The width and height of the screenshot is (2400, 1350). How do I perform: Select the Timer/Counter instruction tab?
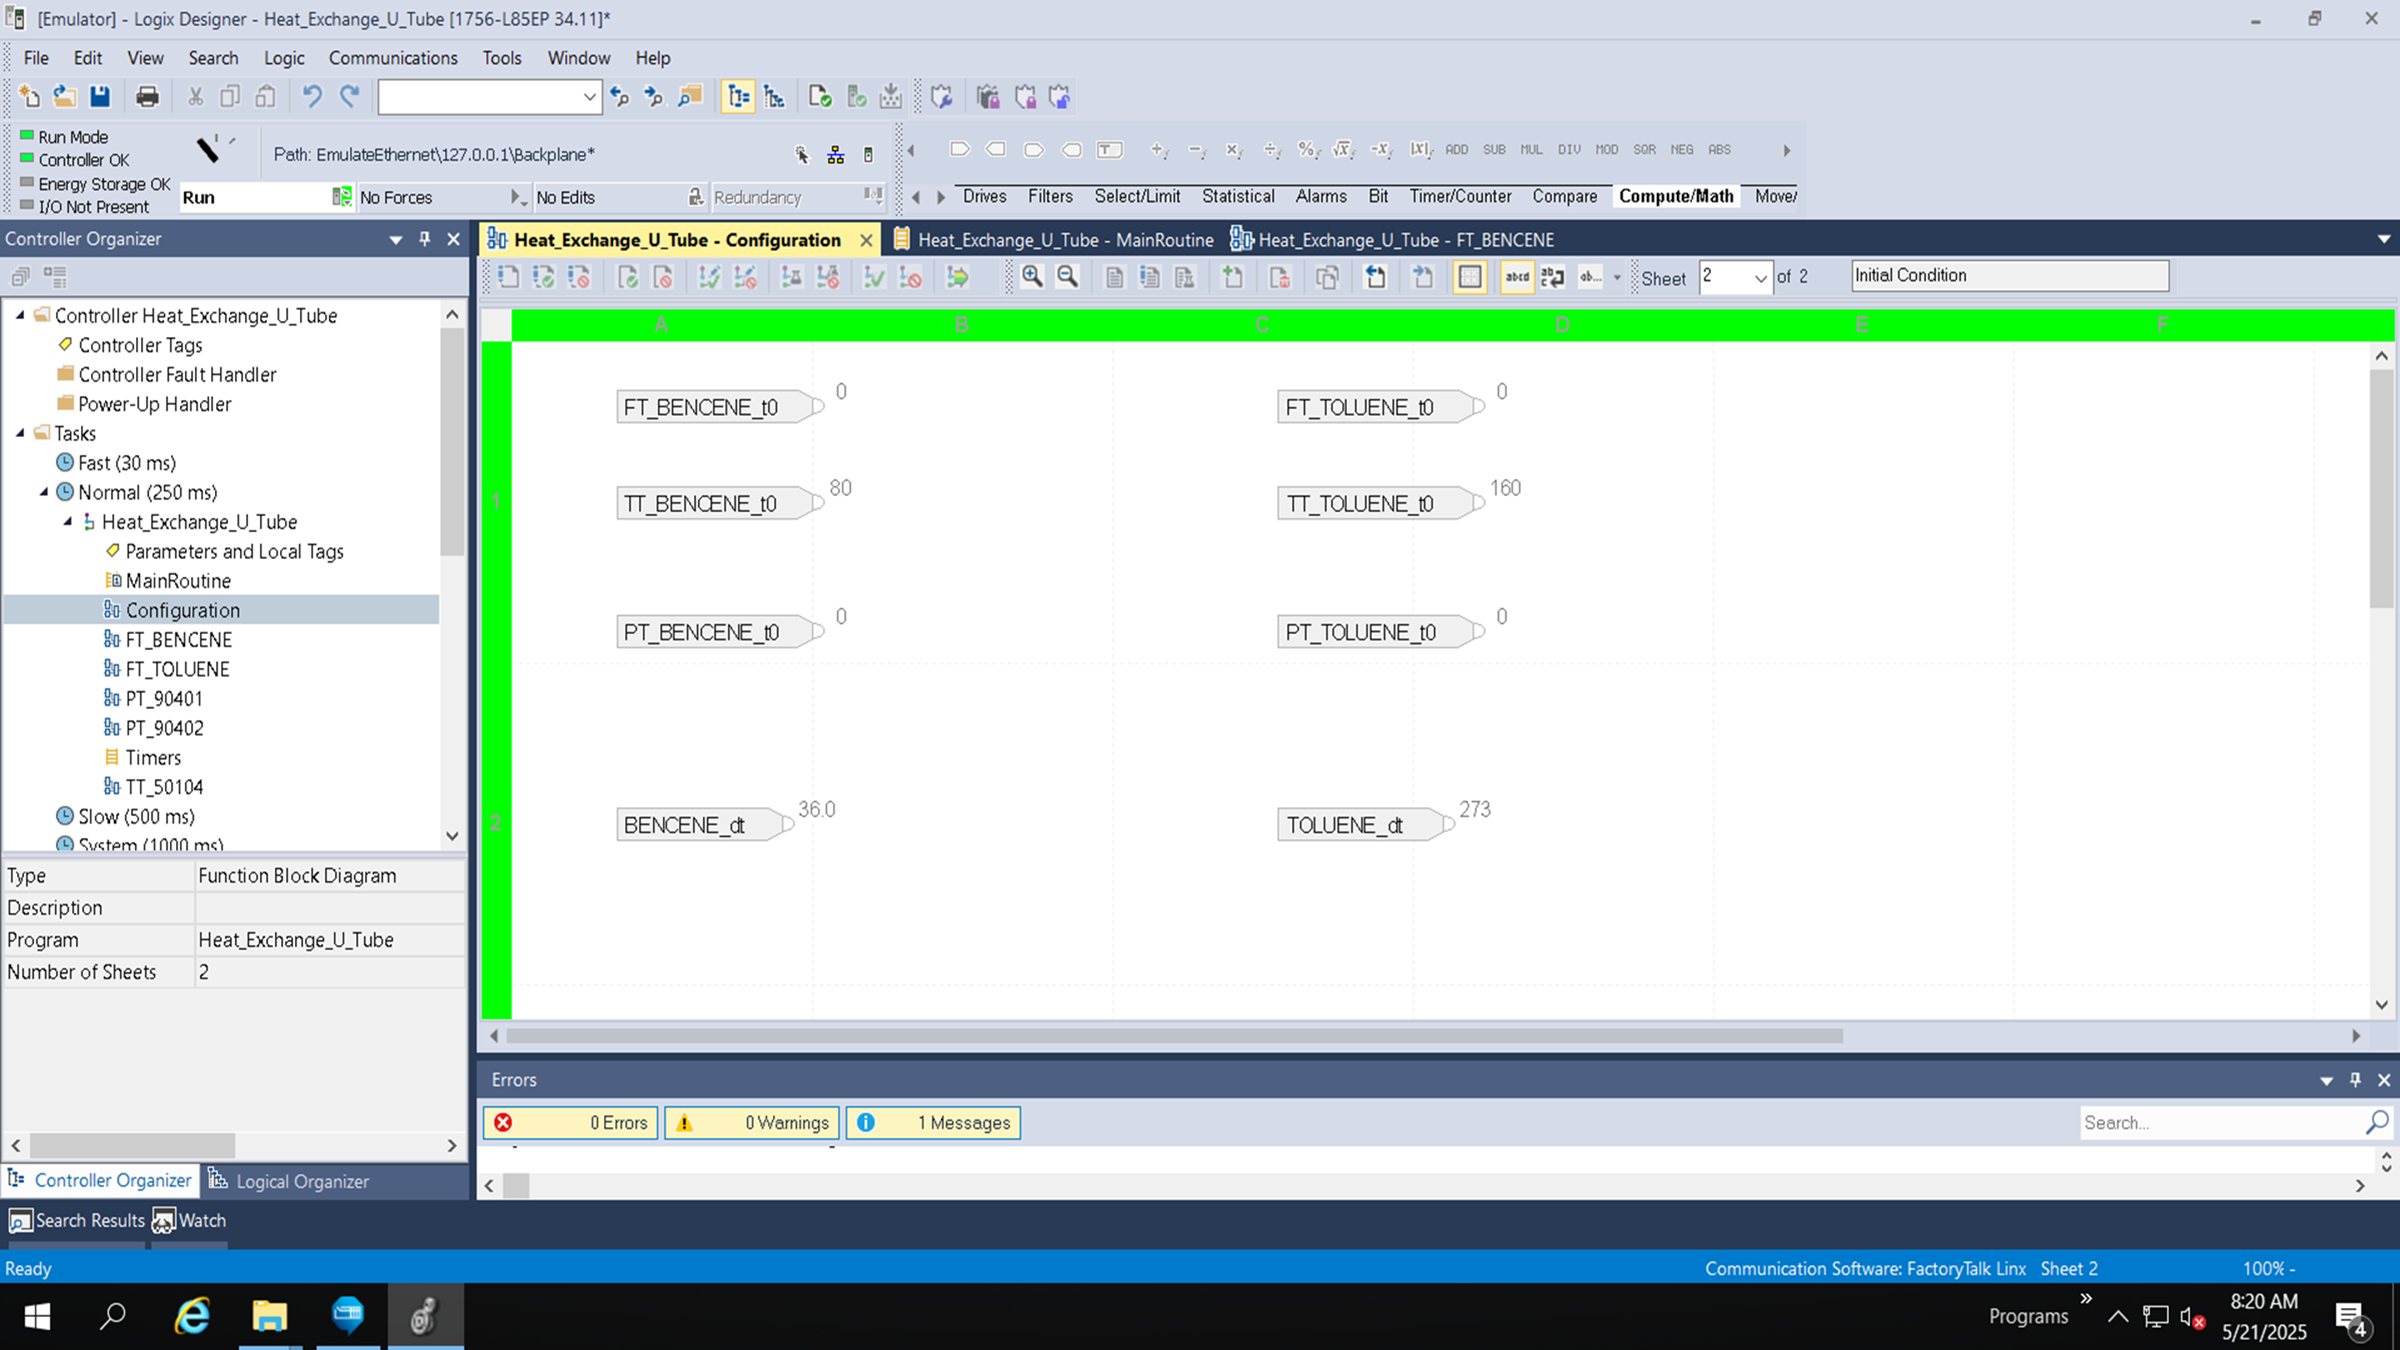(x=1460, y=197)
